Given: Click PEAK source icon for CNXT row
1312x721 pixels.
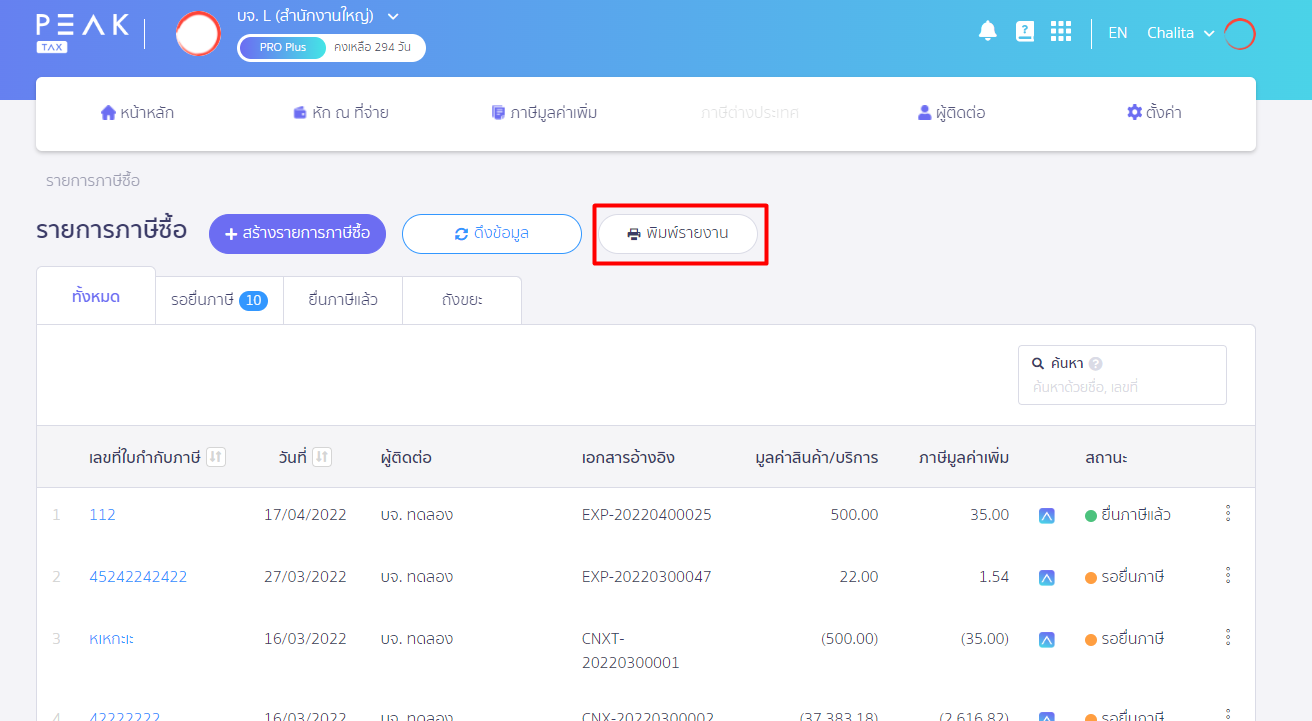Looking at the screenshot, I should click(1047, 640).
